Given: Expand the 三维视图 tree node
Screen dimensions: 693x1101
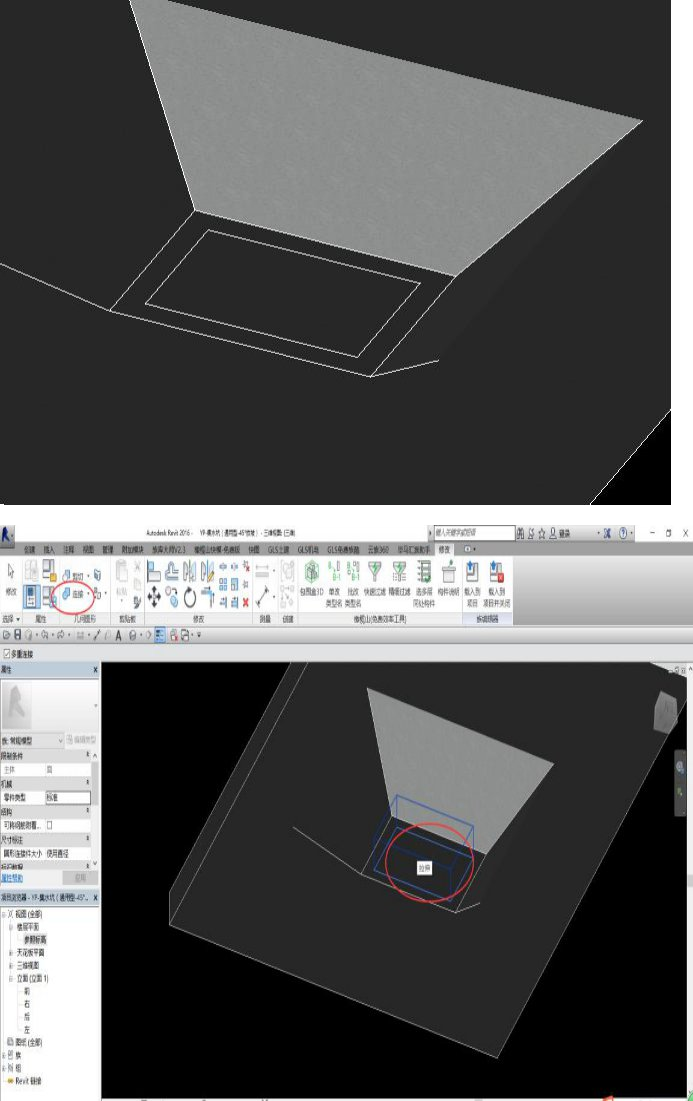Looking at the screenshot, I should 11,964.
